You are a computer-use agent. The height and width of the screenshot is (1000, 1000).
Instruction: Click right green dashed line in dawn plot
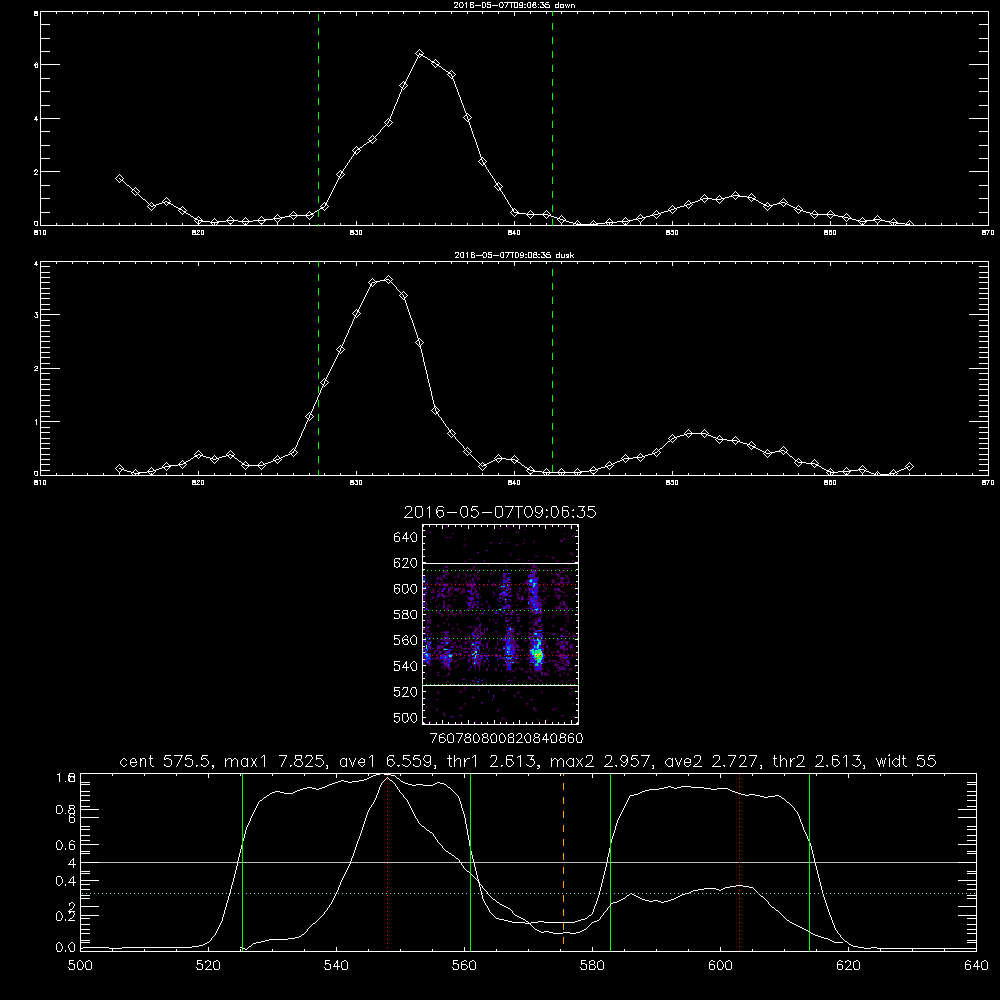pos(552,118)
